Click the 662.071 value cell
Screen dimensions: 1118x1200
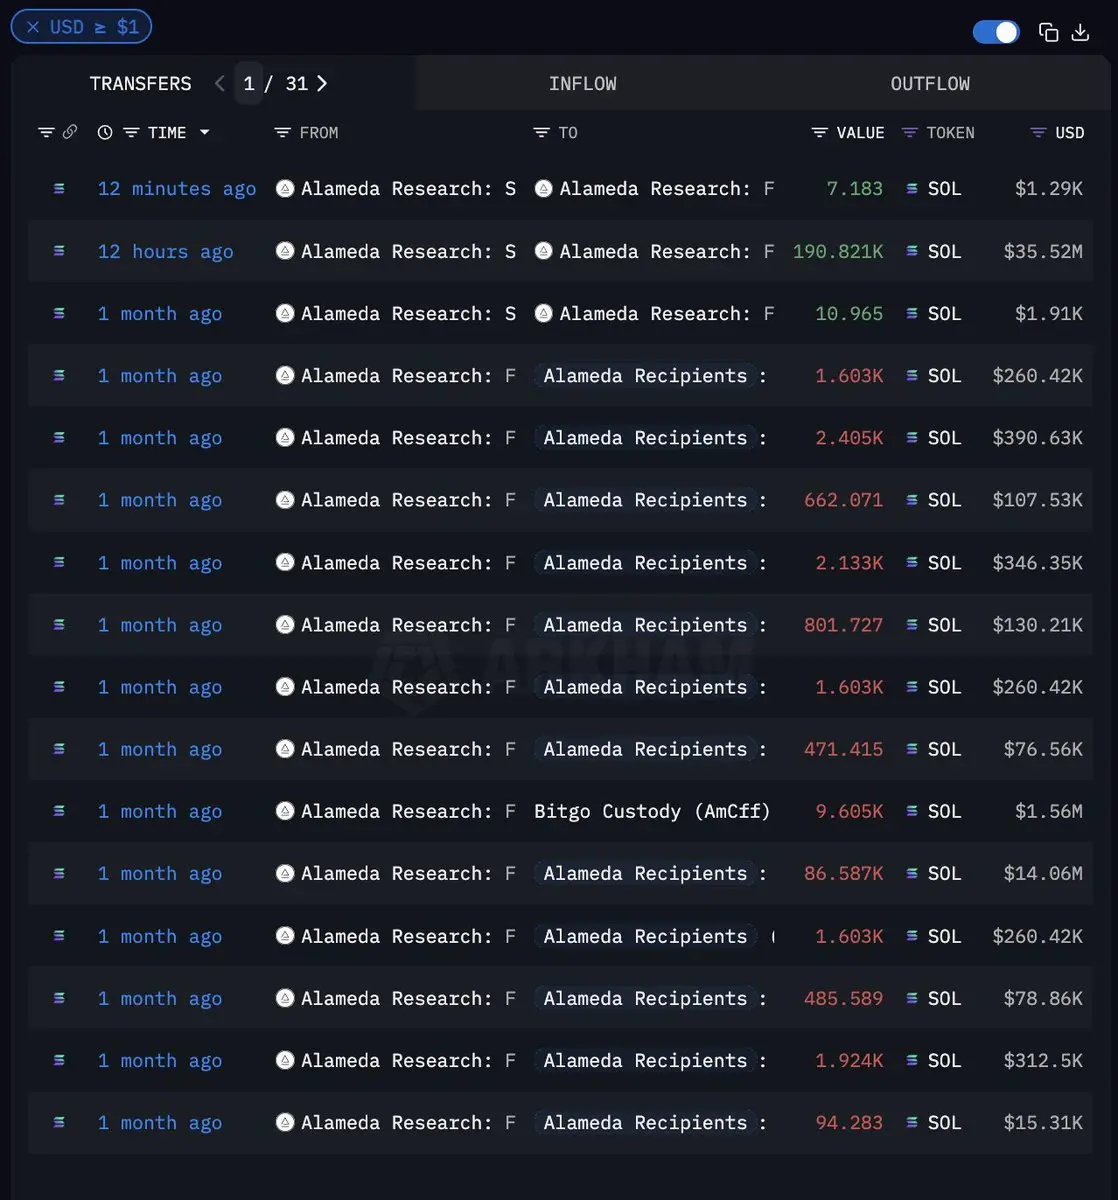coord(844,499)
